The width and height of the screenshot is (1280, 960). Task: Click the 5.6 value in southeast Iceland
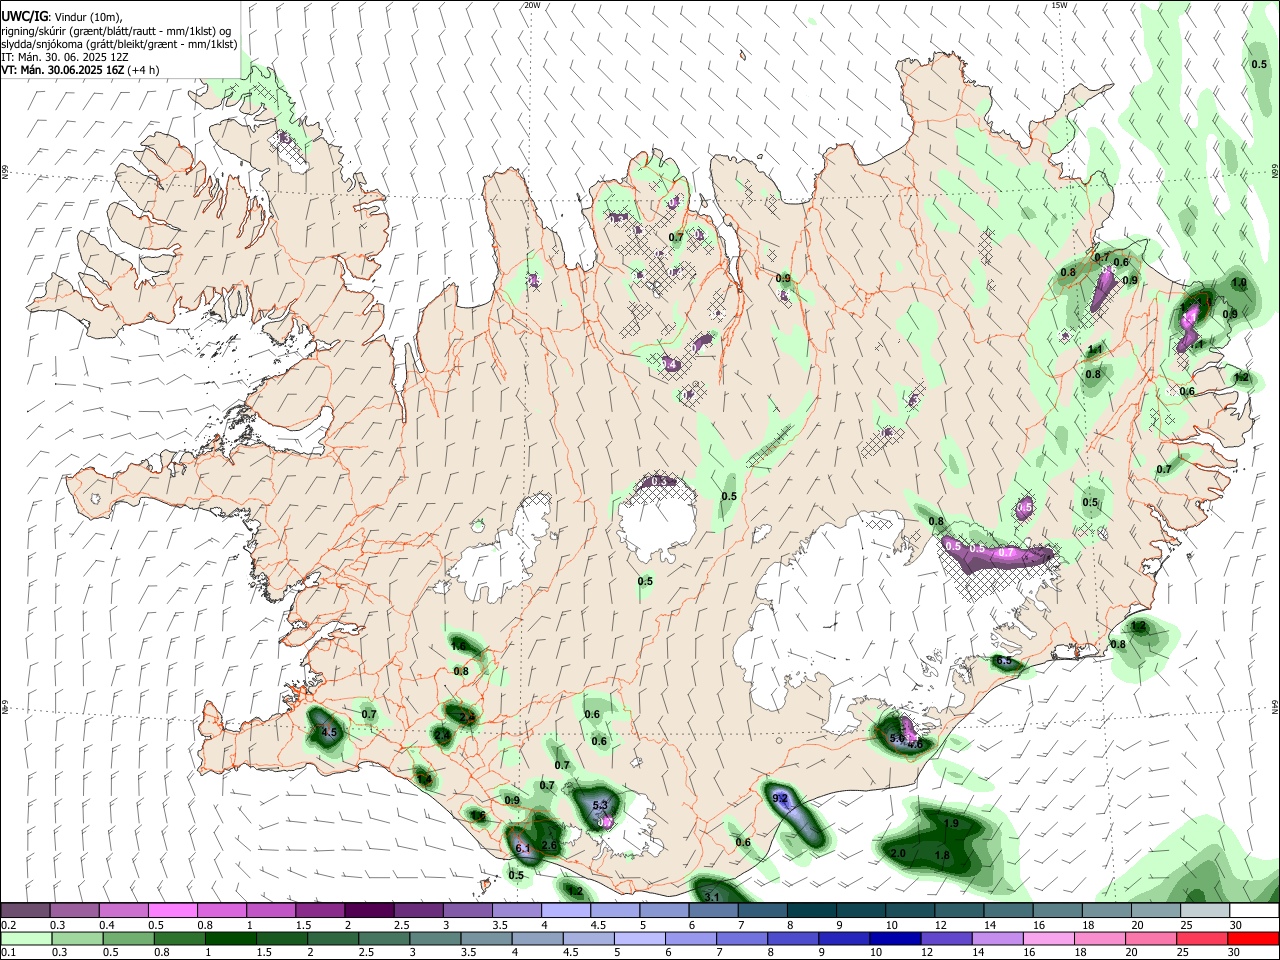coord(897,737)
